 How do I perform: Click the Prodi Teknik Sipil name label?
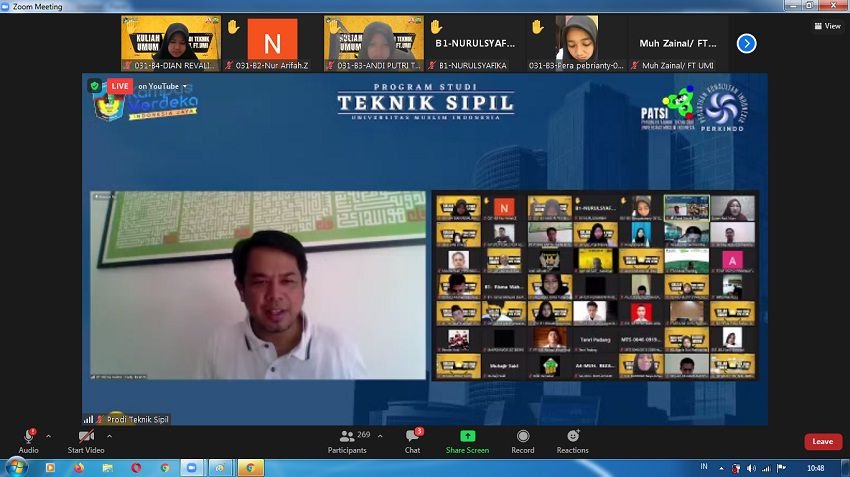tap(138, 419)
